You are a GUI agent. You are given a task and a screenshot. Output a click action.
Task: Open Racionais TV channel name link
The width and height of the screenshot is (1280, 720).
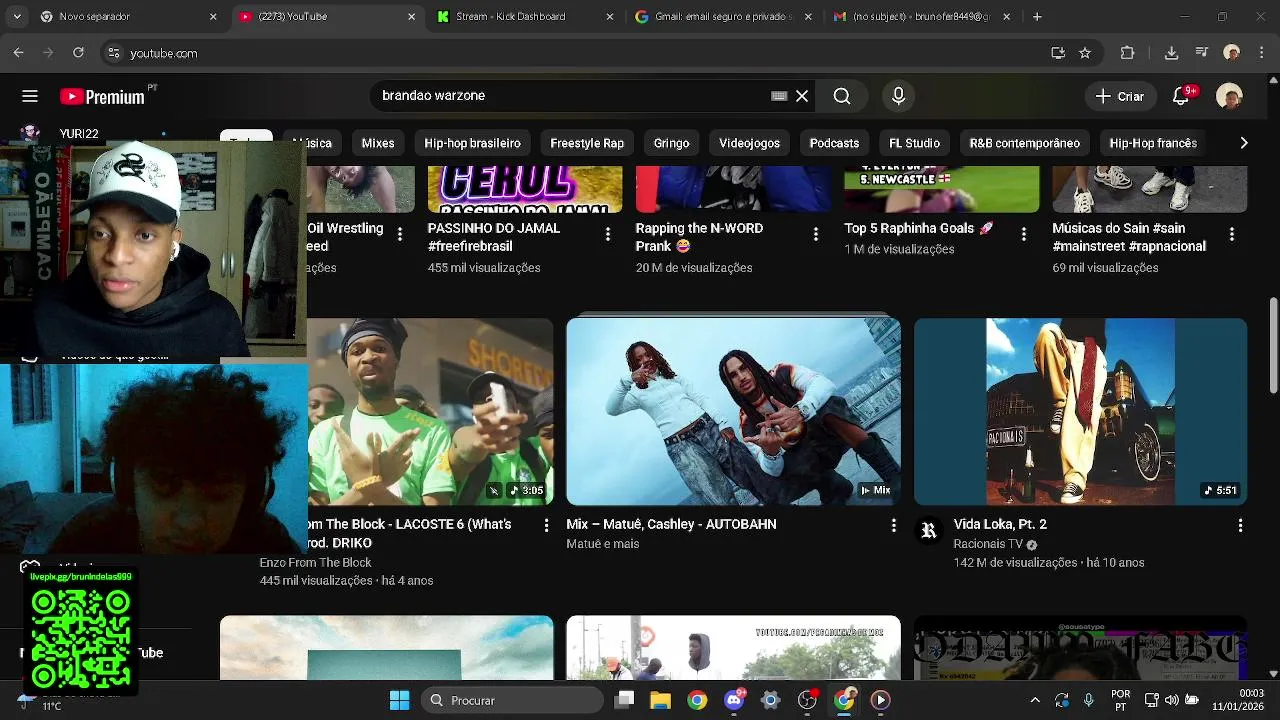click(x=988, y=544)
